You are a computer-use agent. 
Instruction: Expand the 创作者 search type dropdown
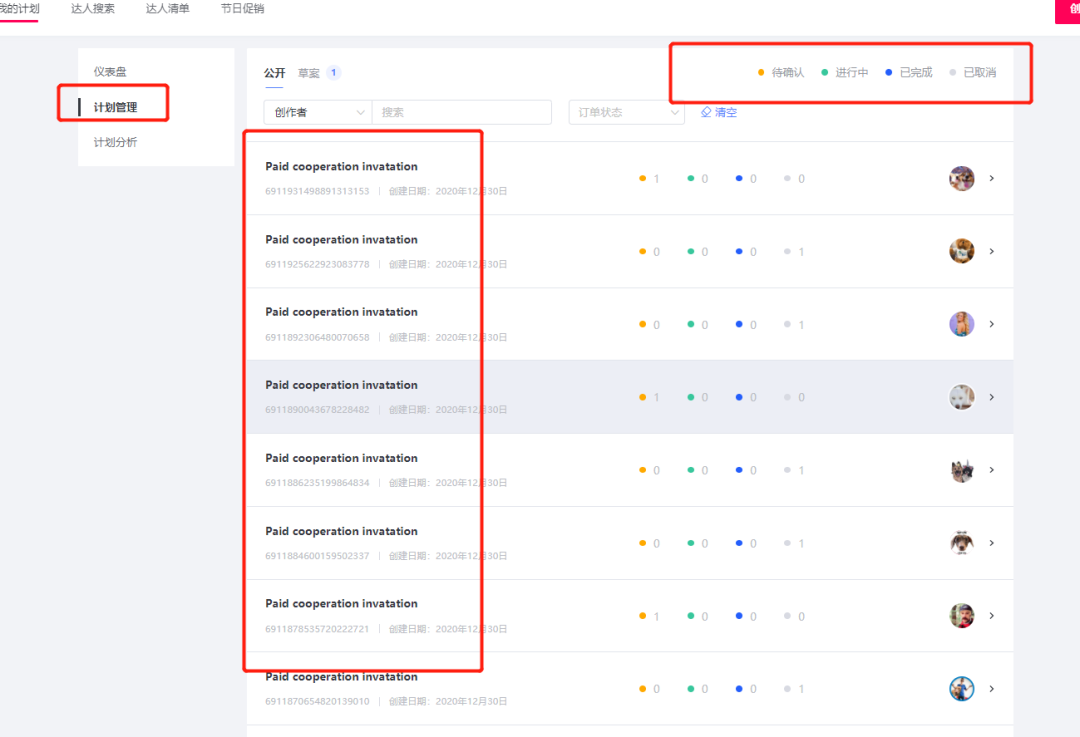tap(318, 113)
